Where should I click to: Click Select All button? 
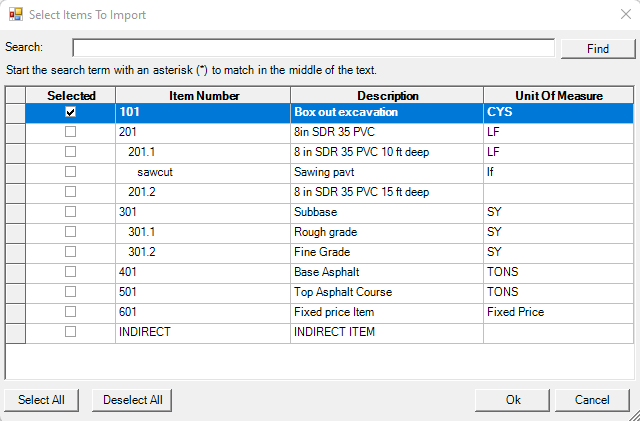[x=41, y=400]
